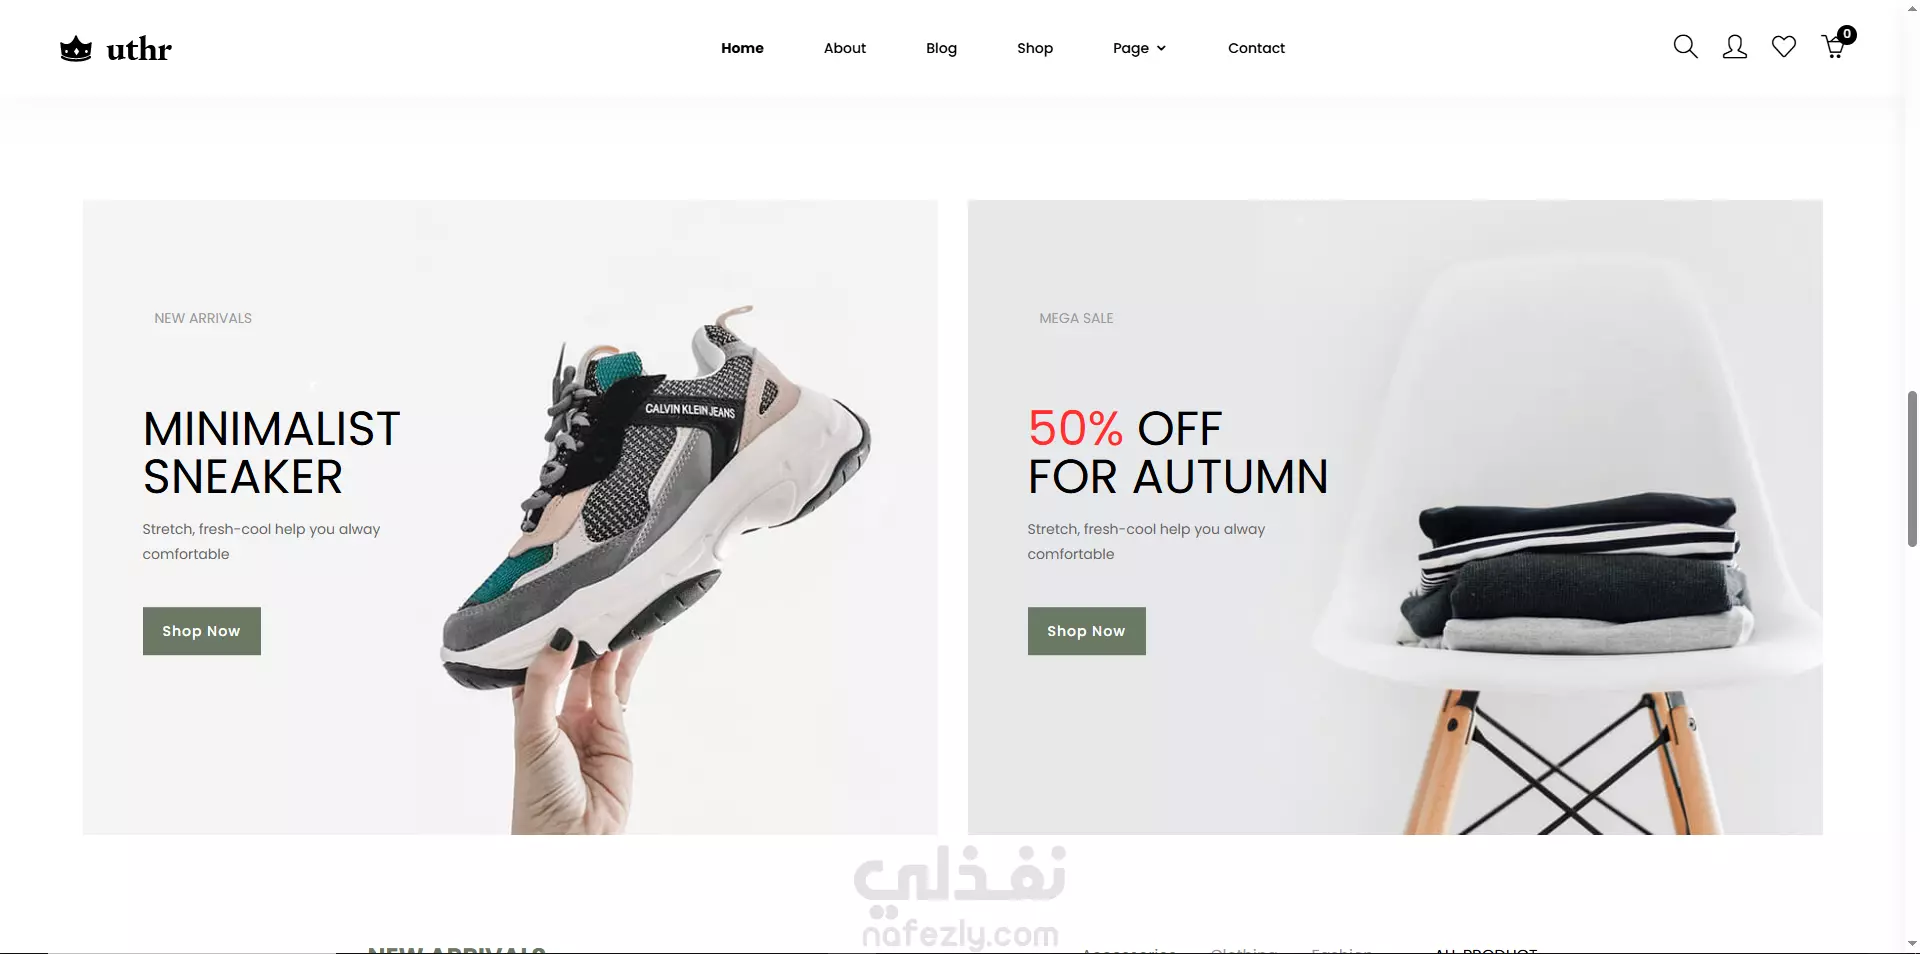
Task: Click the 50% OFF FOR AUTUMN heading
Action: pos(1178,453)
